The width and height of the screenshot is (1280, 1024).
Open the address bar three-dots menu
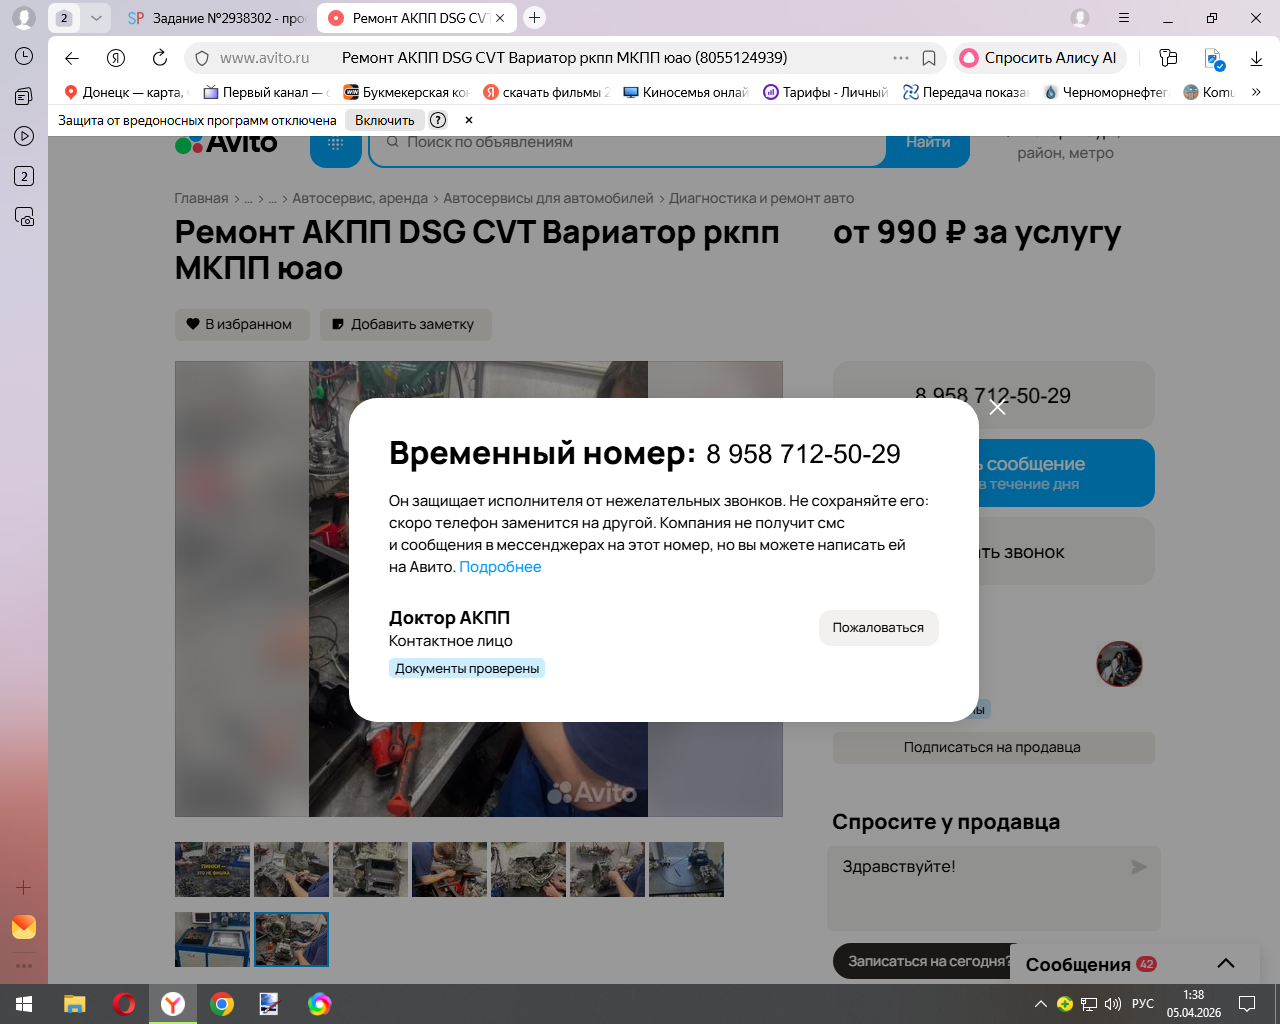coord(901,58)
